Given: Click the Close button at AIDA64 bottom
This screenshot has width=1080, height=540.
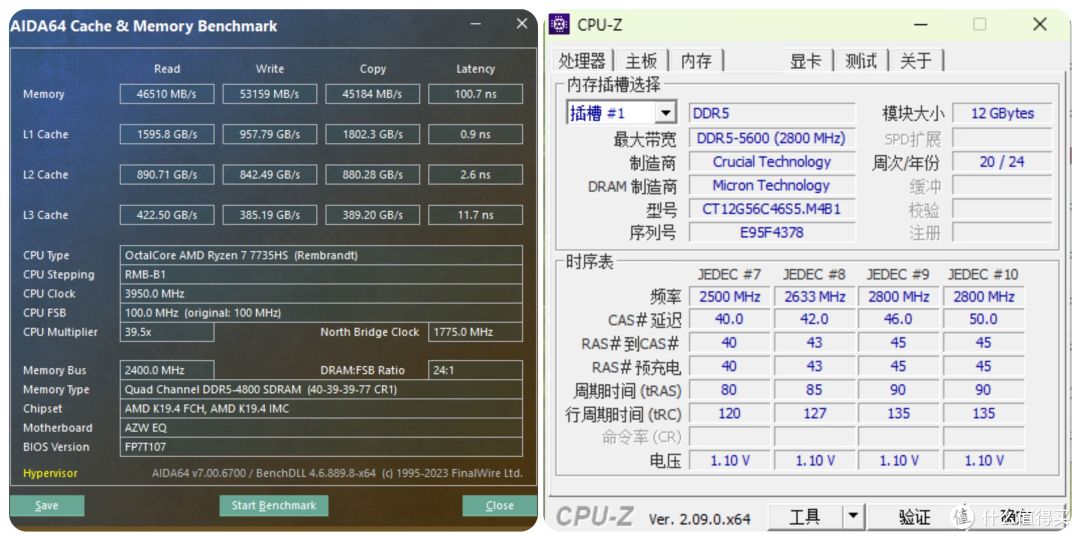Looking at the screenshot, I should [499, 506].
